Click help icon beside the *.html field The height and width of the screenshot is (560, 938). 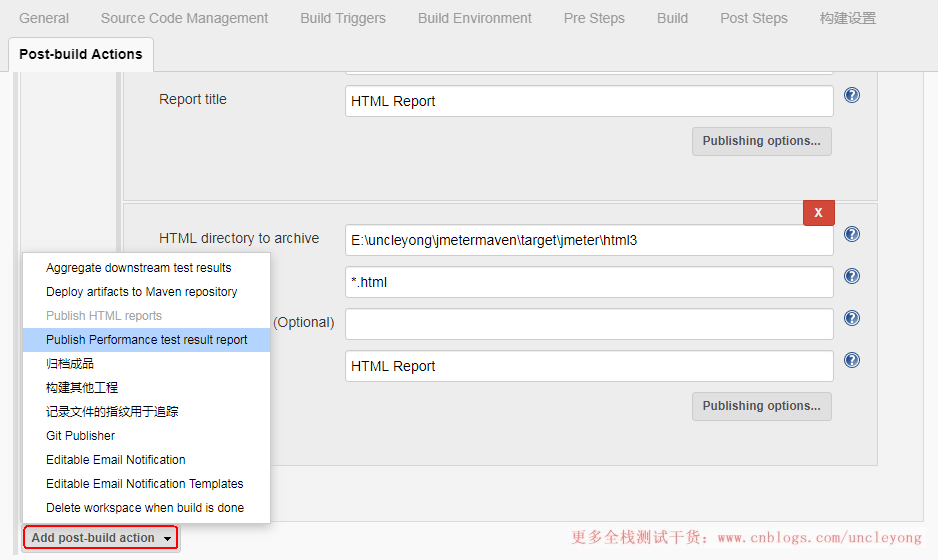852,276
